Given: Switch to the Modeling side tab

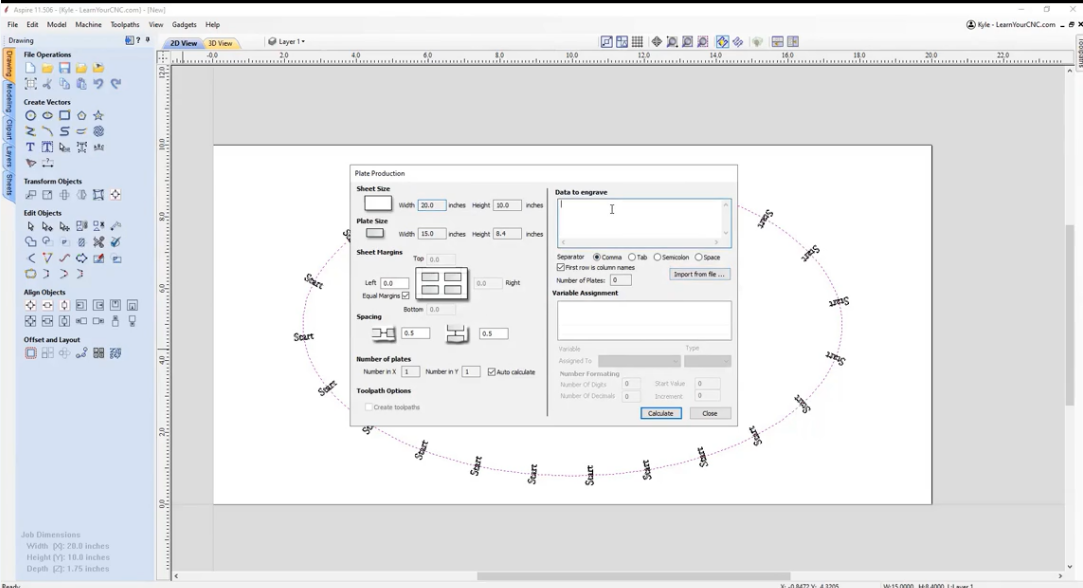Looking at the screenshot, I should (x=9, y=97).
